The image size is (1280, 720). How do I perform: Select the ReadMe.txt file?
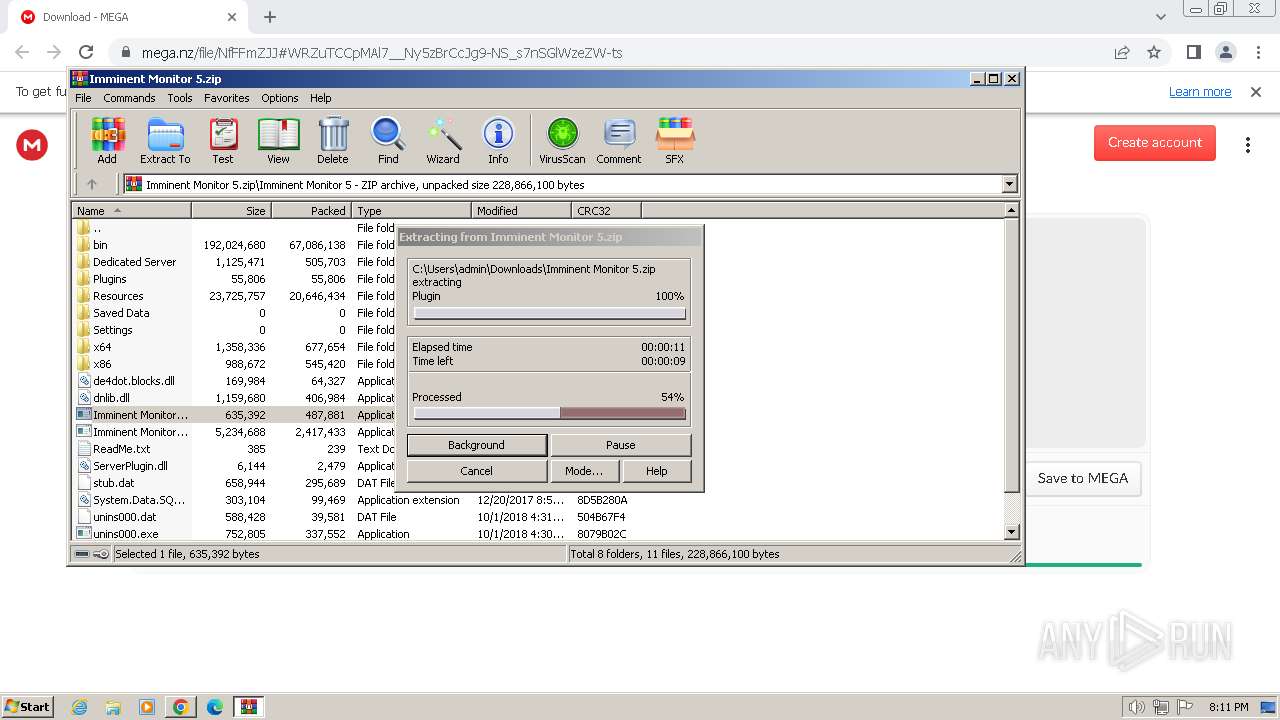click(x=121, y=449)
